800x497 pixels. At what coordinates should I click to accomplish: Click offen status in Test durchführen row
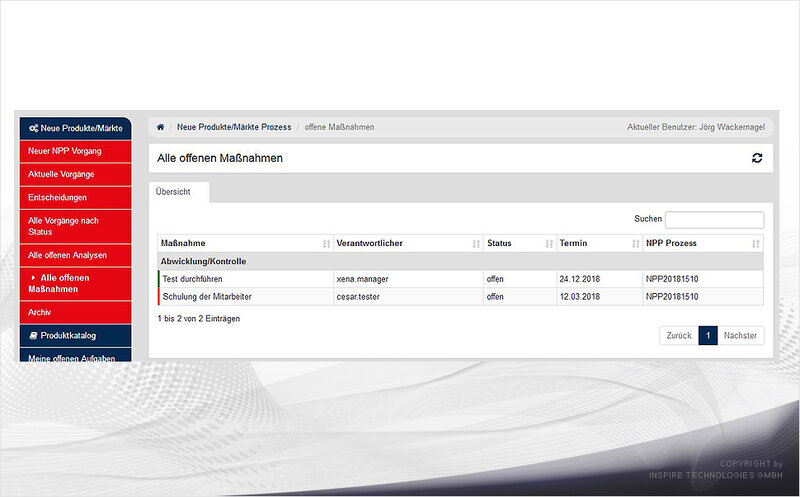pos(495,279)
